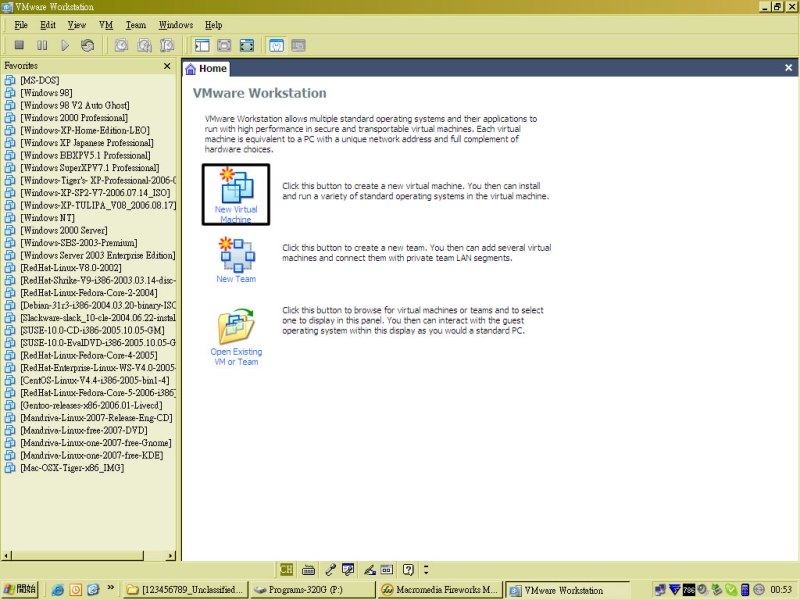Select [Windows-XP-Home-Edition-LEO] favorite
The width and height of the screenshot is (800, 600).
point(85,130)
